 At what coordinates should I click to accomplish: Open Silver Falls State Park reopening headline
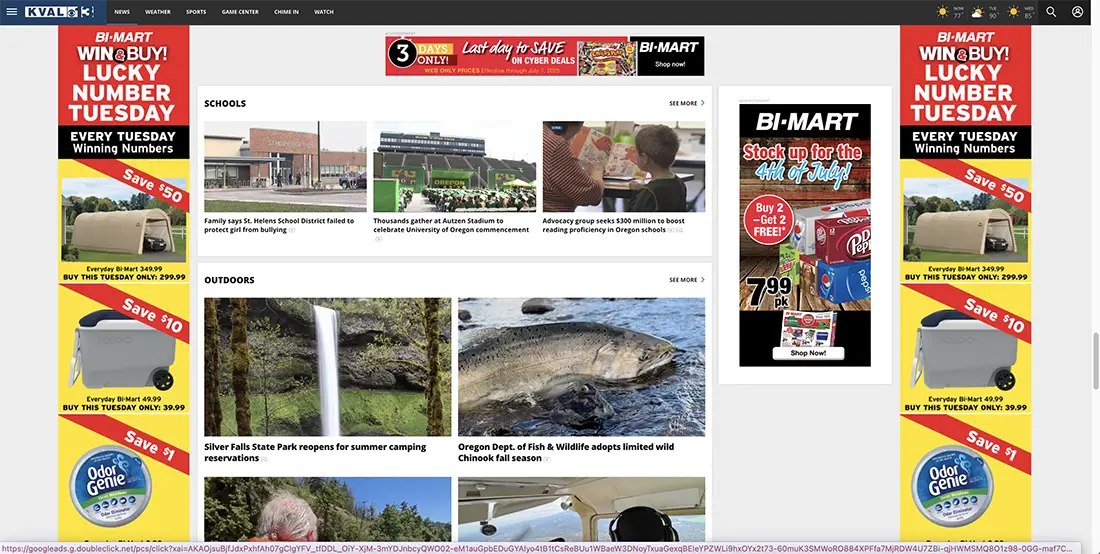click(x=315, y=452)
